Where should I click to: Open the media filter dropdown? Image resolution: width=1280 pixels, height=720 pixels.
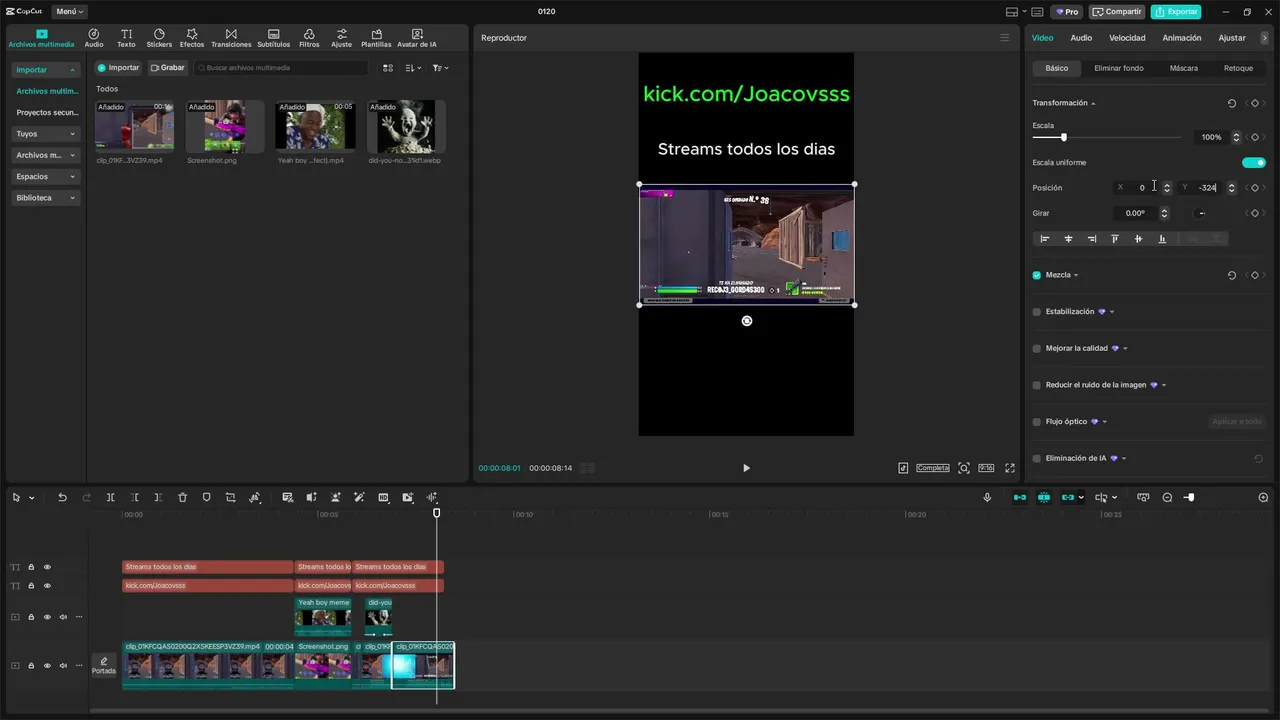click(x=440, y=68)
